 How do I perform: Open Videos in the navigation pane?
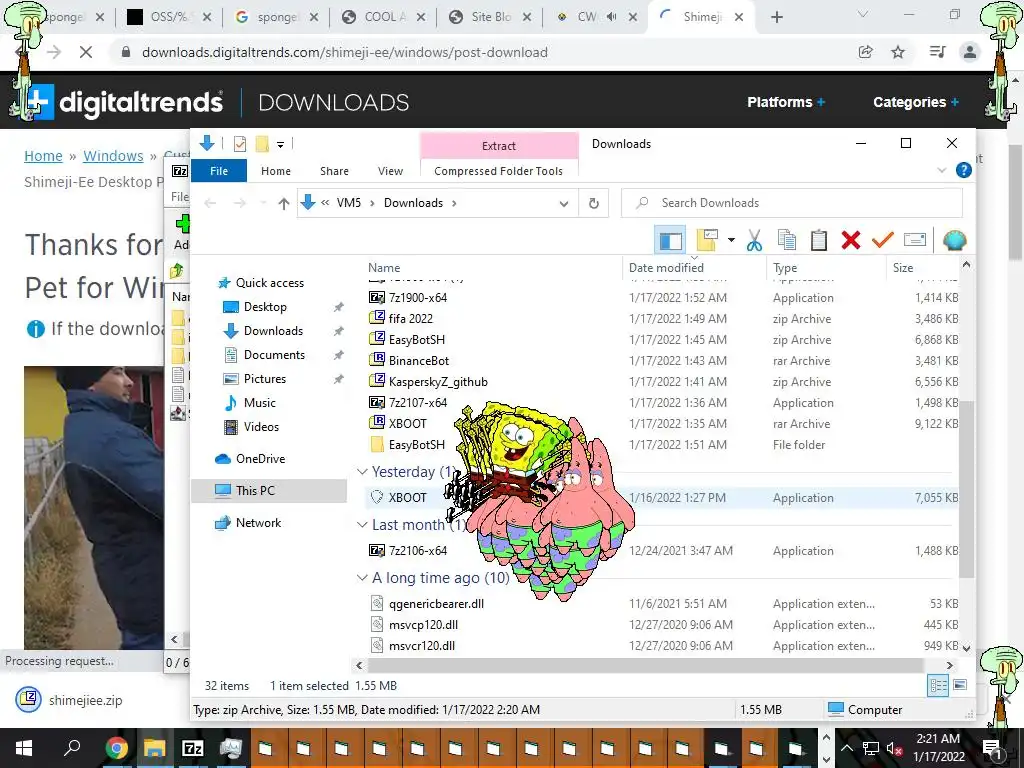click(261, 427)
